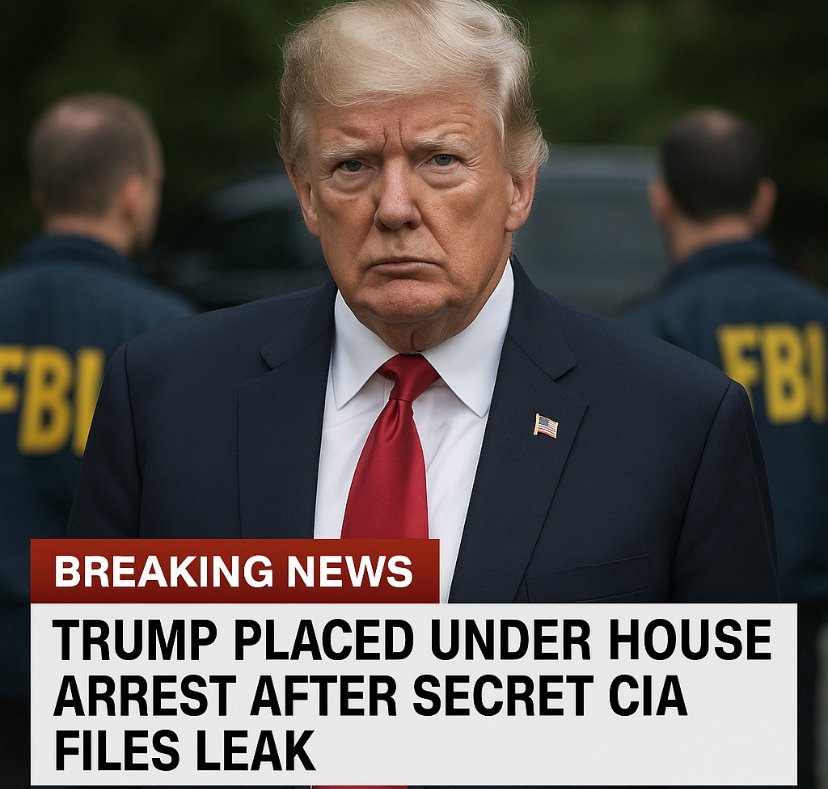Click the word UNDER in headline

pyautogui.click(x=511, y=640)
